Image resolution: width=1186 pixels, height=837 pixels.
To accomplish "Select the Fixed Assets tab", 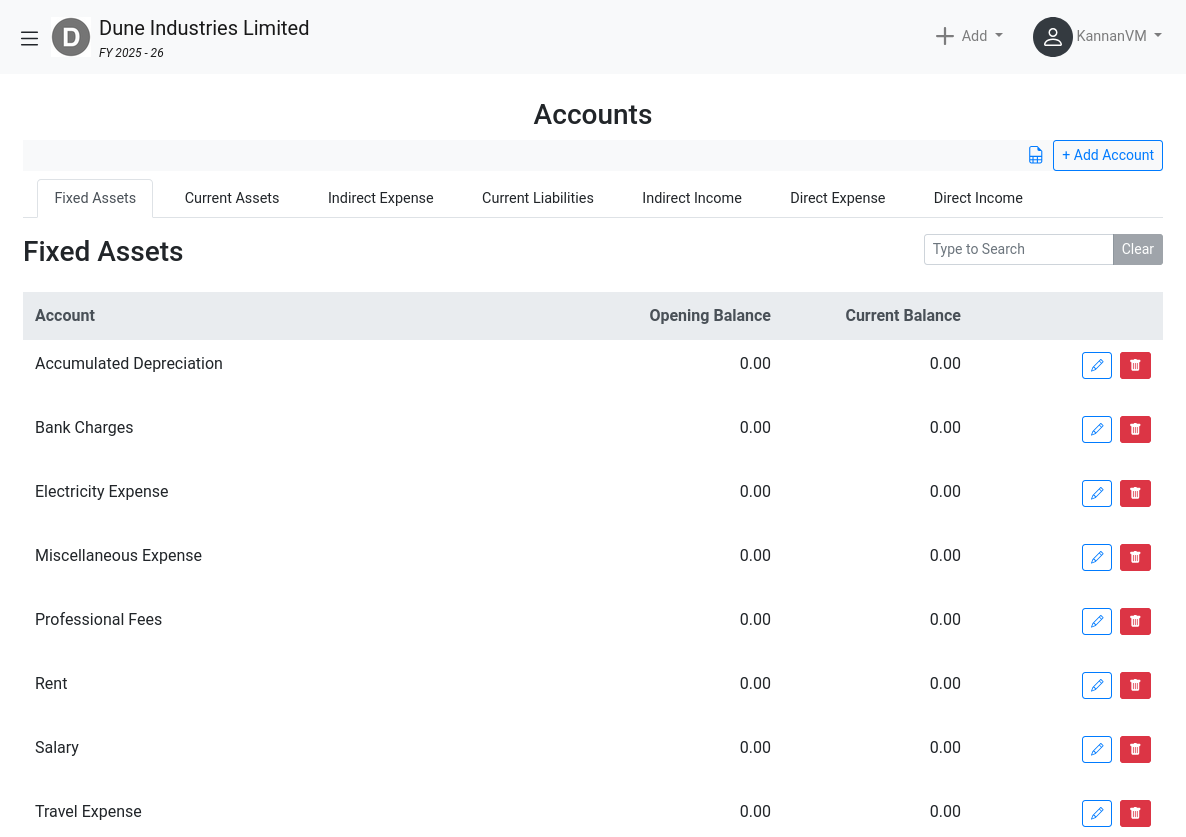I will tap(95, 198).
